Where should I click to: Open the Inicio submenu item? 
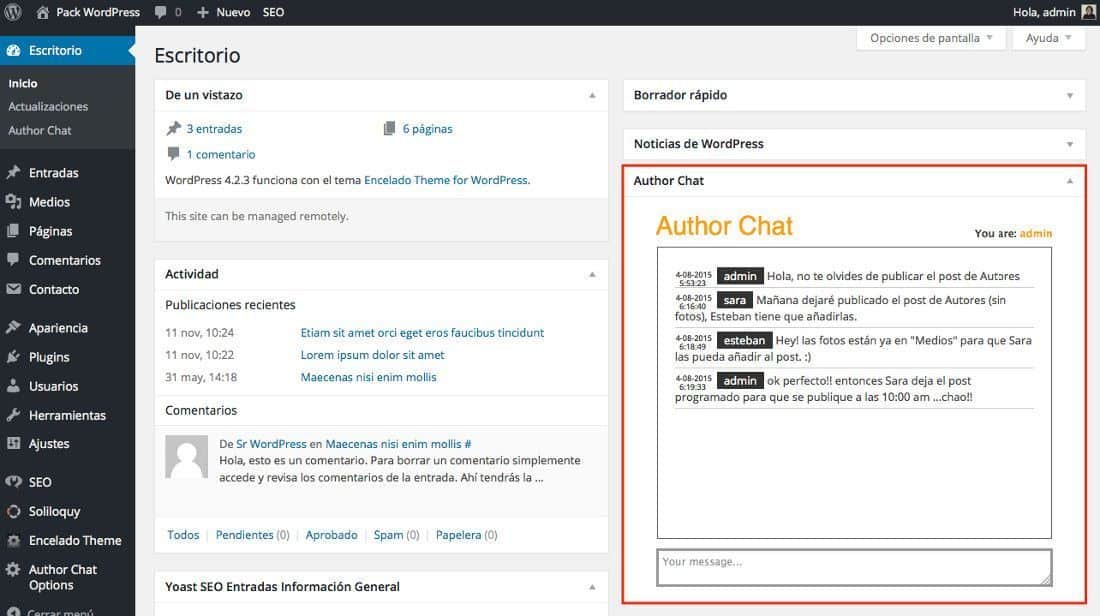coord(22,83)
